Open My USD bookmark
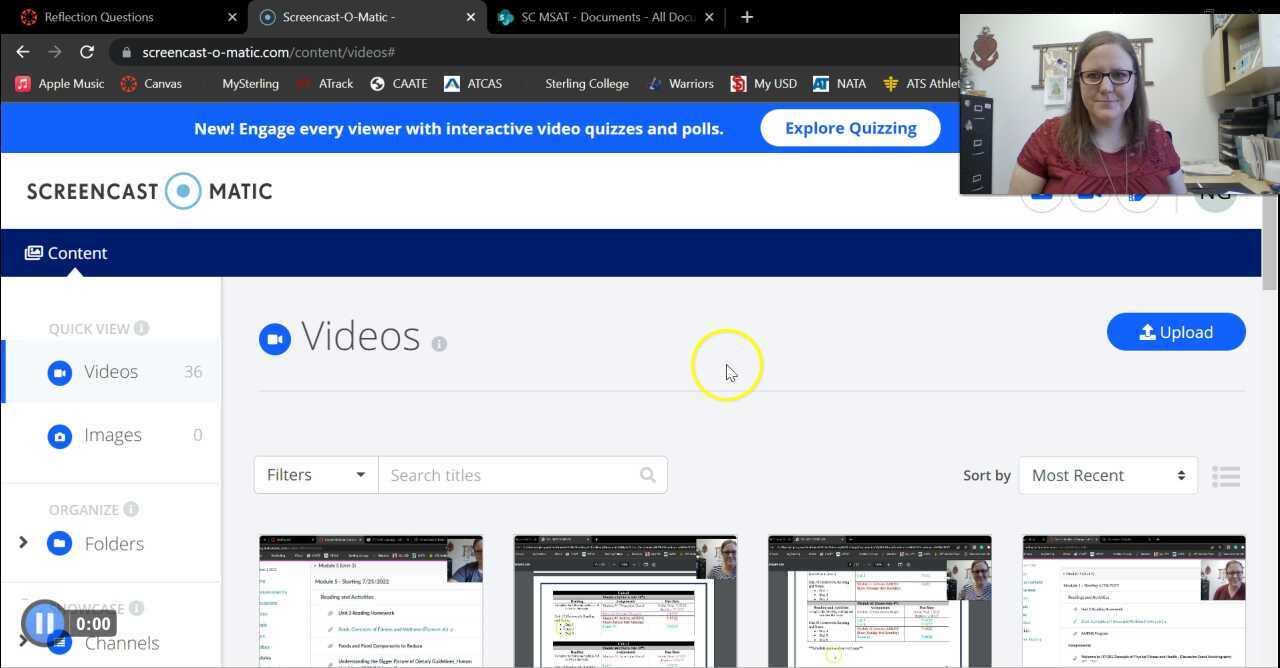 coord(764,84)
